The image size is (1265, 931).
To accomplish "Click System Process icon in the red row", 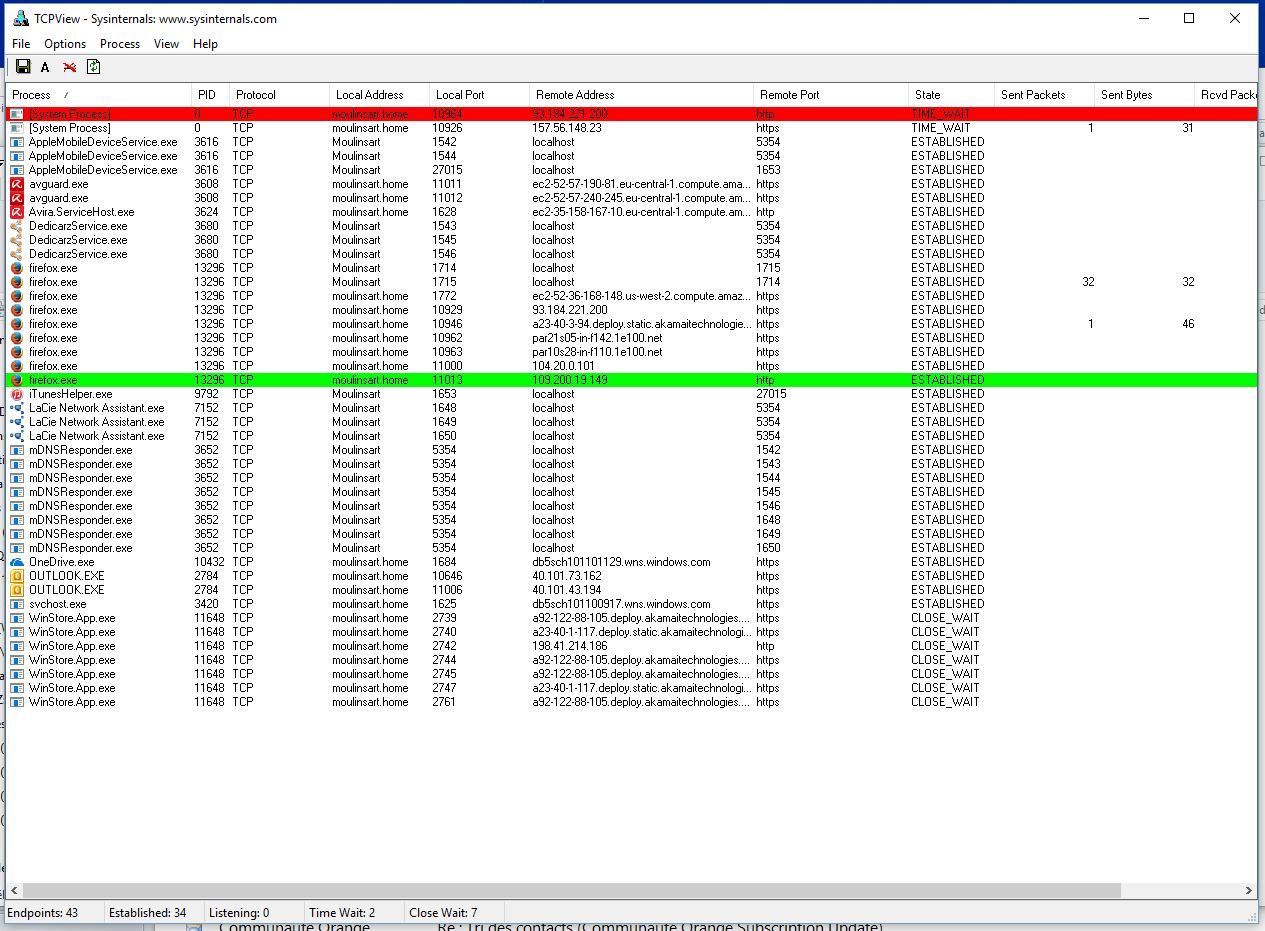I will (17, 114).
